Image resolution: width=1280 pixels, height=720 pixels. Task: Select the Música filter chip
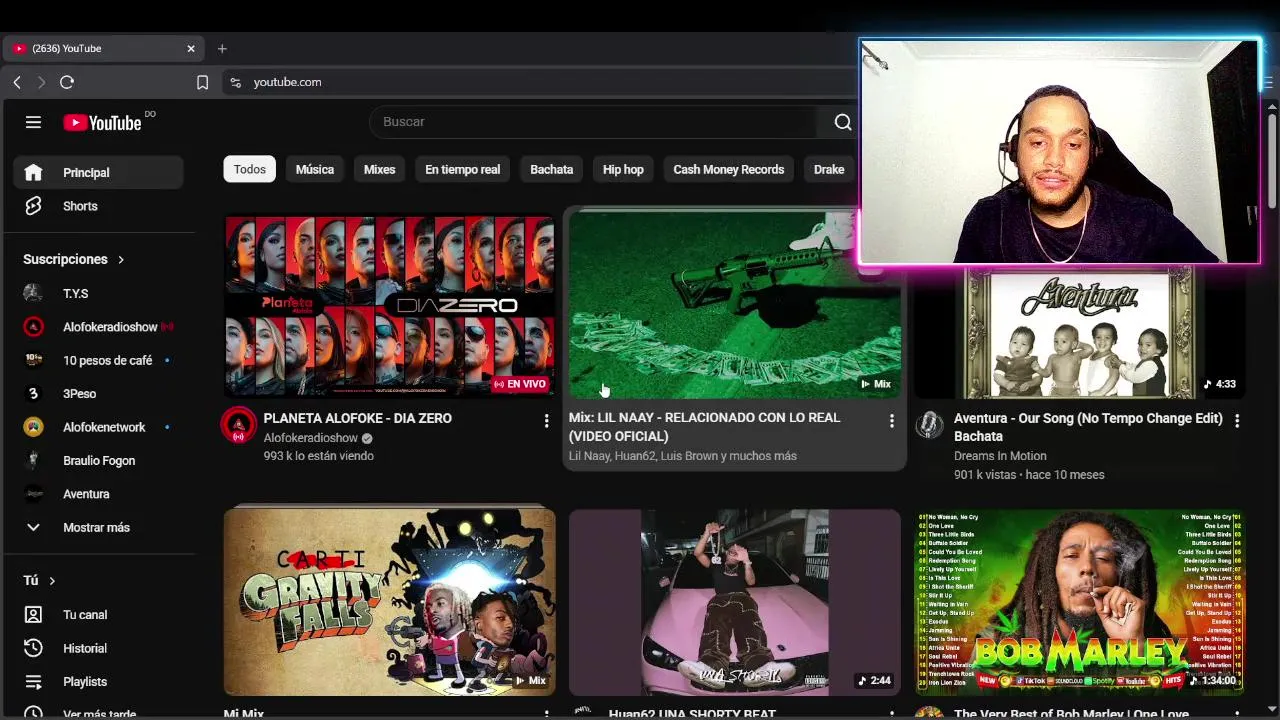point(315,169)
